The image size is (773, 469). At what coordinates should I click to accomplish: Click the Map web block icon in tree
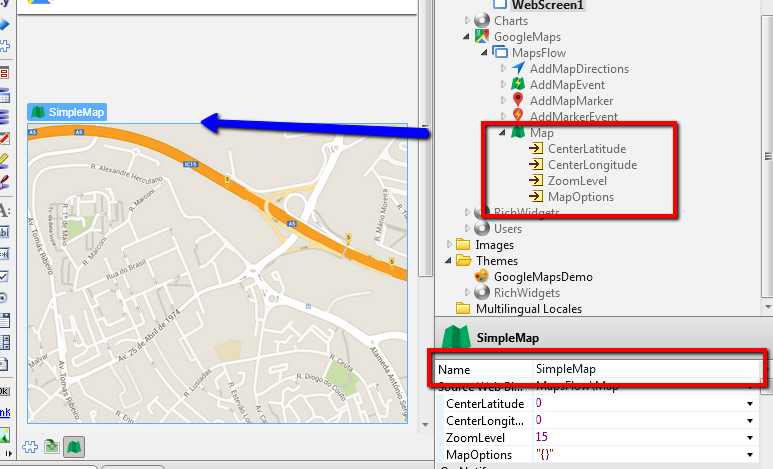click(518, 133)
